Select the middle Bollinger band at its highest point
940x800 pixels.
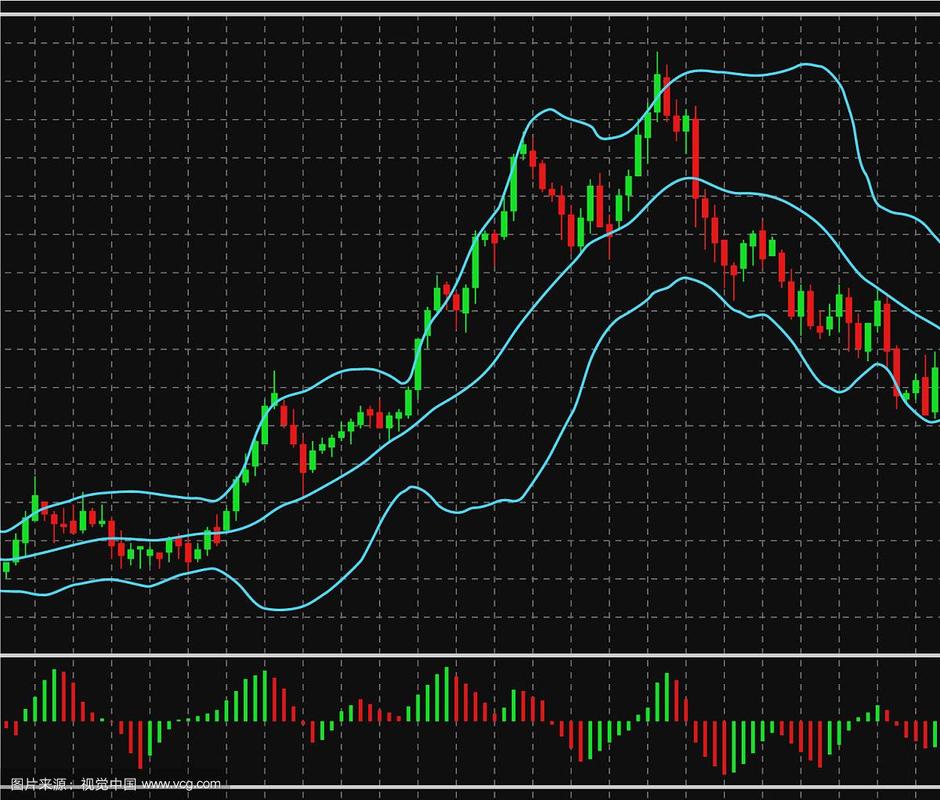[692, 179]
